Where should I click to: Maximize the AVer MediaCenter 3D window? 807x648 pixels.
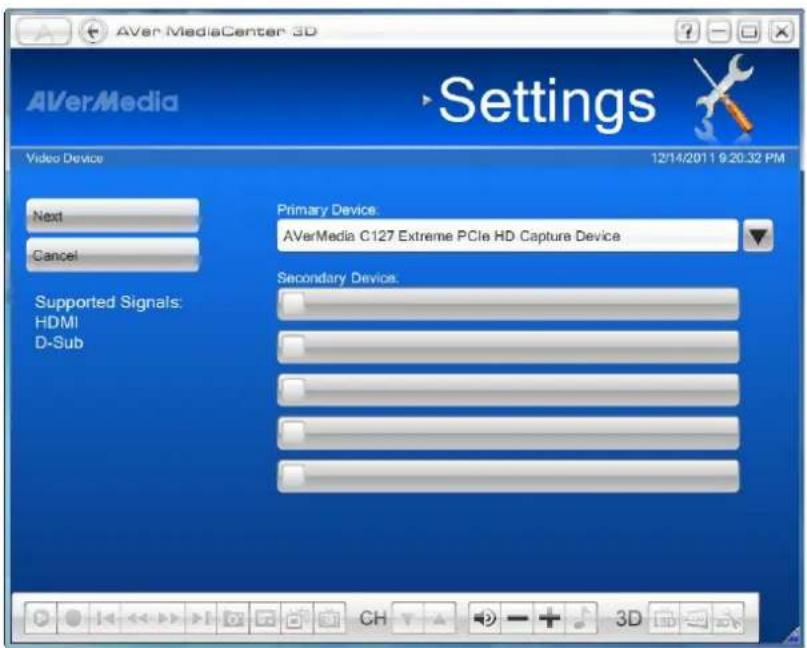click(749, 31)
